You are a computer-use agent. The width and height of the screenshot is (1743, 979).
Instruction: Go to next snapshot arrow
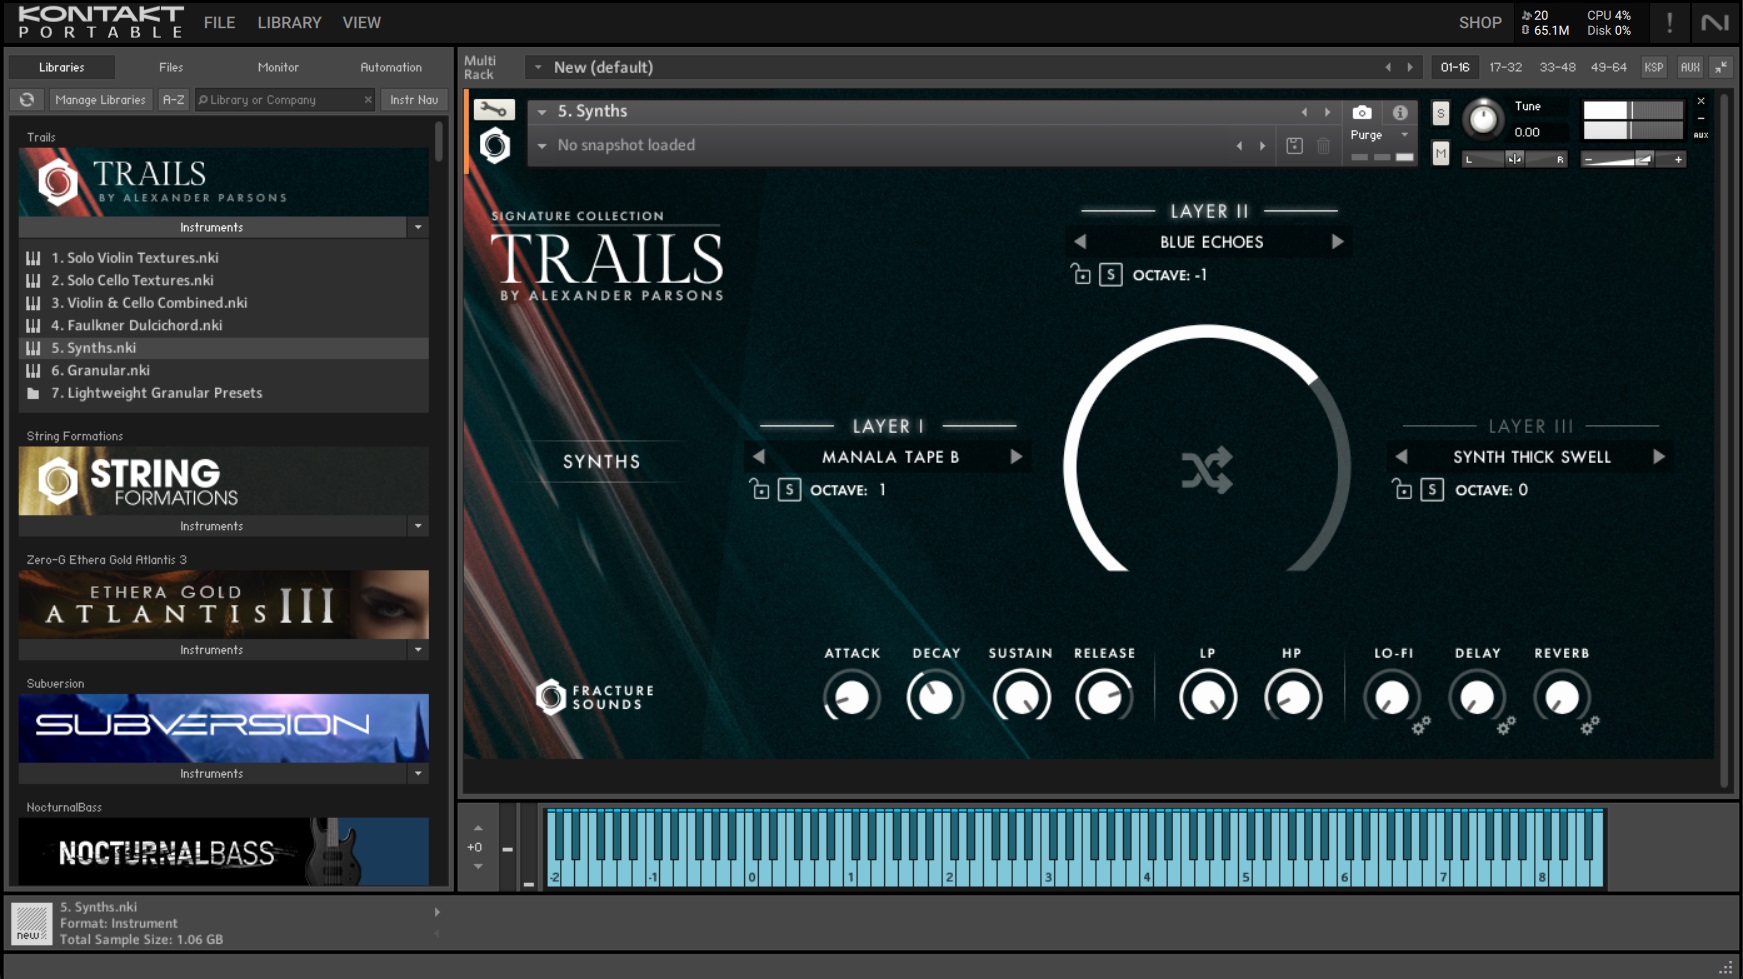tap(1263, 146)
